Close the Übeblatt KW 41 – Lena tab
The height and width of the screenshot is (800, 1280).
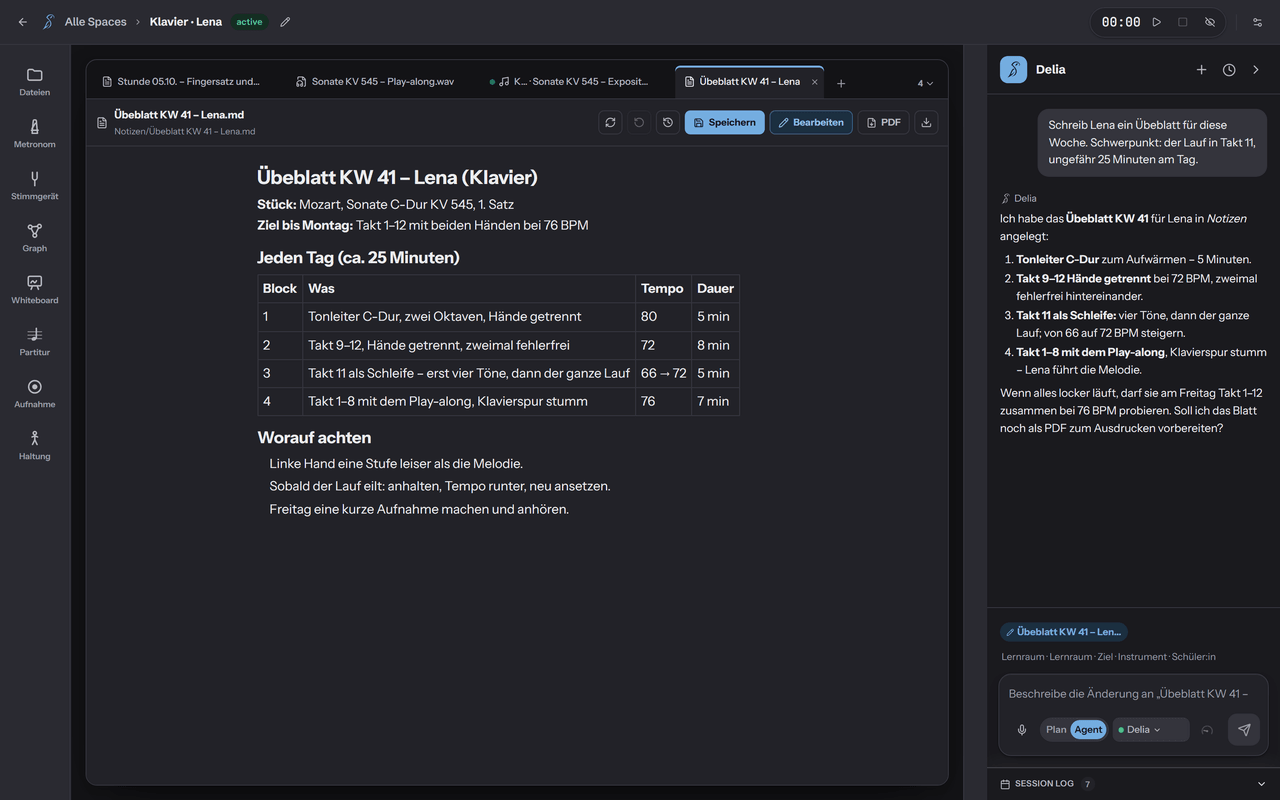pyautogui.click(x=815, y=82)
